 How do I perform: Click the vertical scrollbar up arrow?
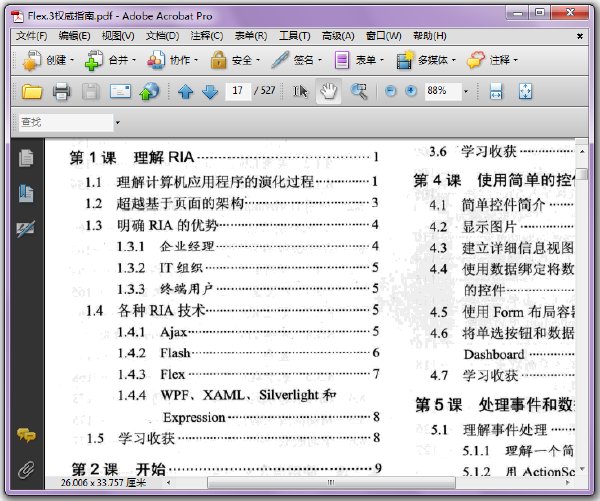582,152
